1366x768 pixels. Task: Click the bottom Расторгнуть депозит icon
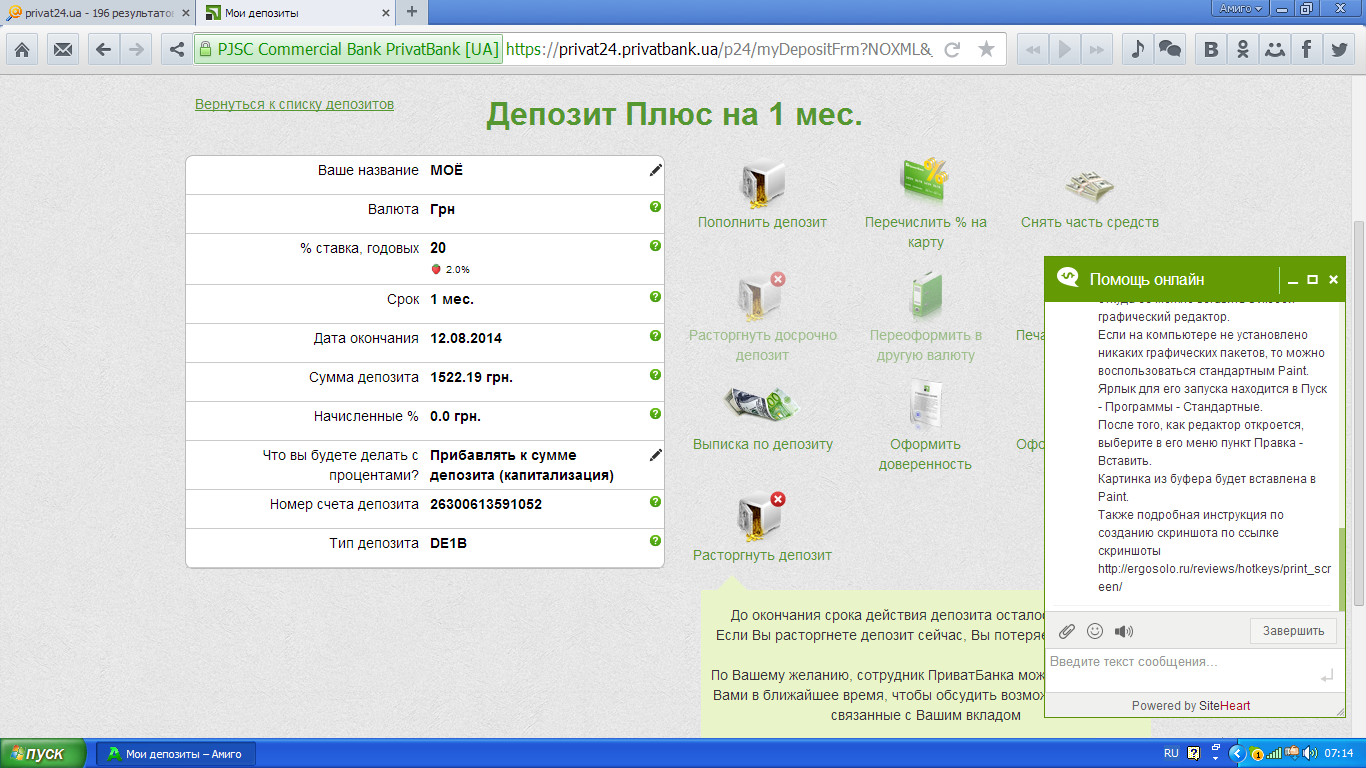762,517
